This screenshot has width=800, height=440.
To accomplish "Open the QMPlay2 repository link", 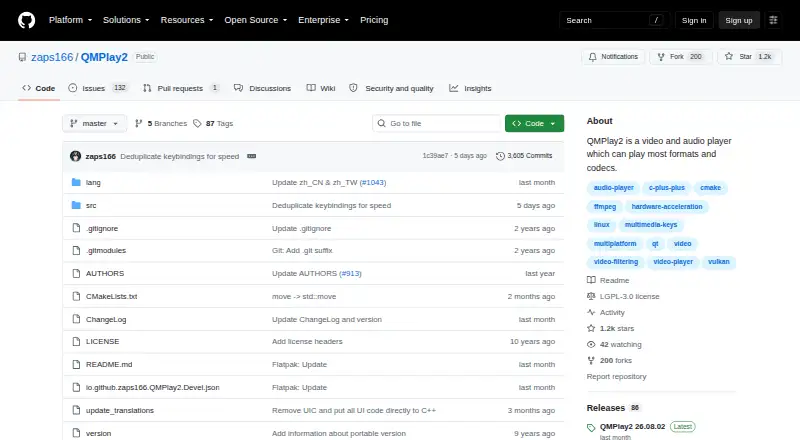I will (104, 57).
